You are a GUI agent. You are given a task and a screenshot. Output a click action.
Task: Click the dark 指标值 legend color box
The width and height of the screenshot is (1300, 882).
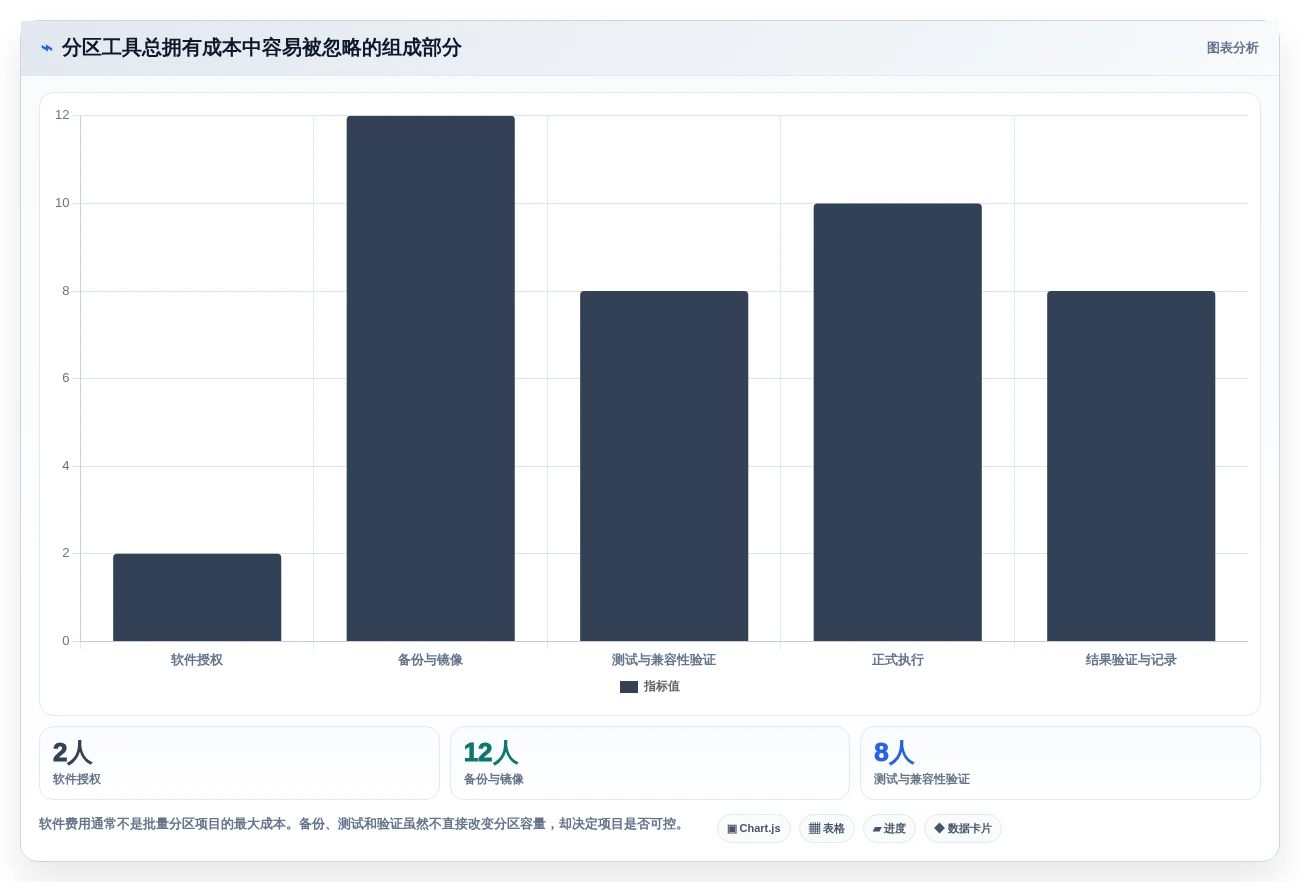click(x=629, y=687)
